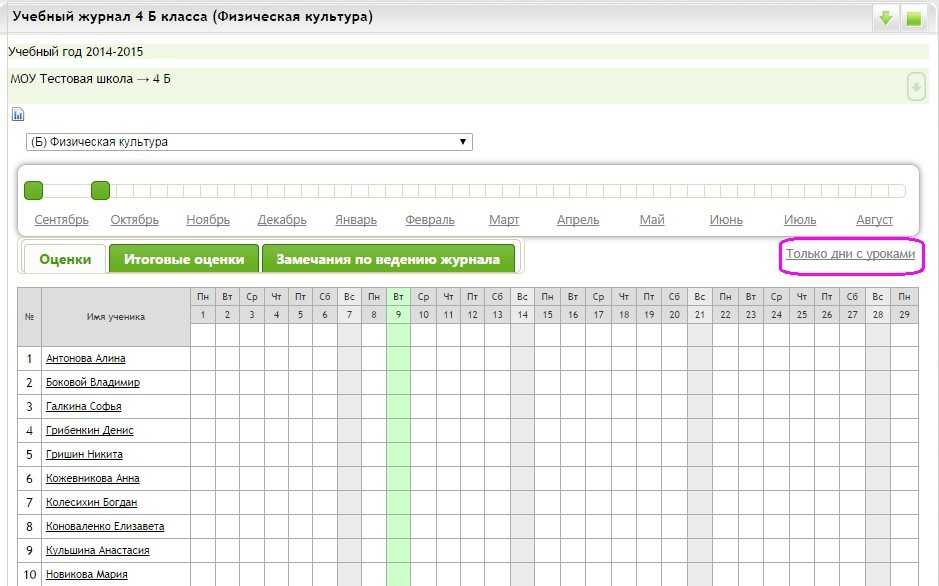This screenshot has height=586, width=939.
Task: Open Коноваленко Елизавета student link
Action: pyautogui.click(x=105, y=527)
